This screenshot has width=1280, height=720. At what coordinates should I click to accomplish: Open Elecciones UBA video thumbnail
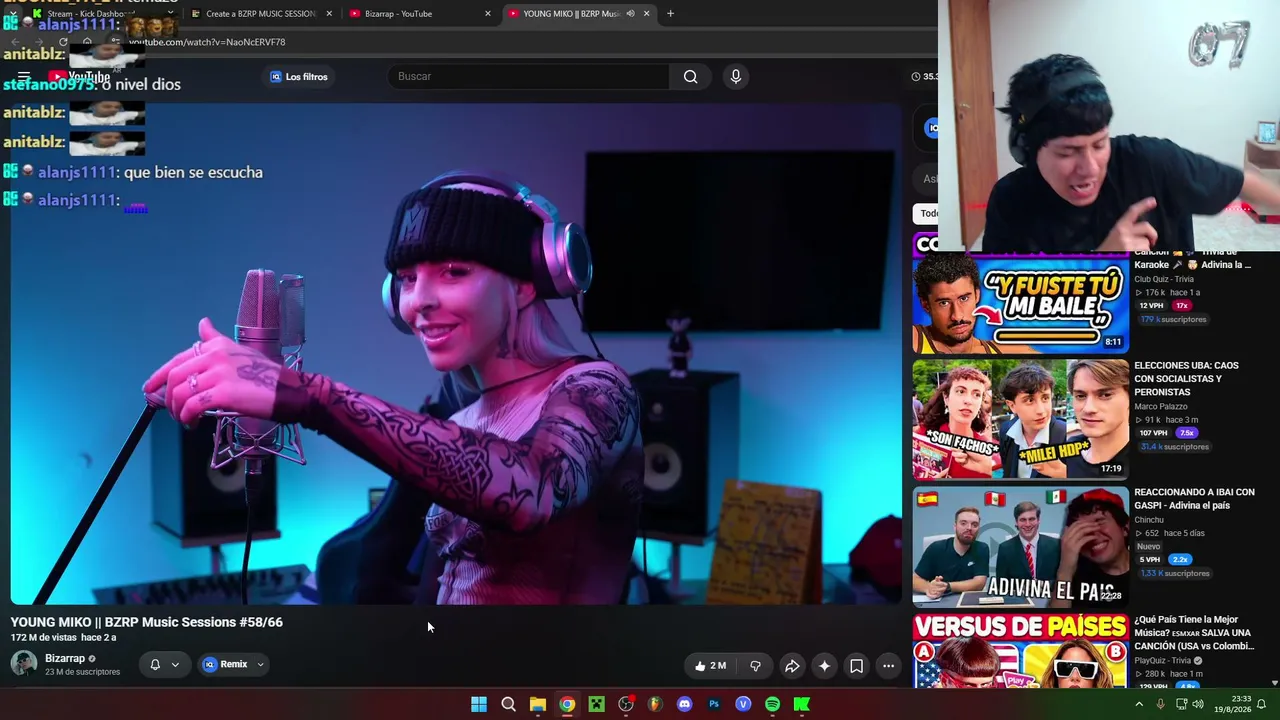pyautogui.click(x=1020, y=420)
